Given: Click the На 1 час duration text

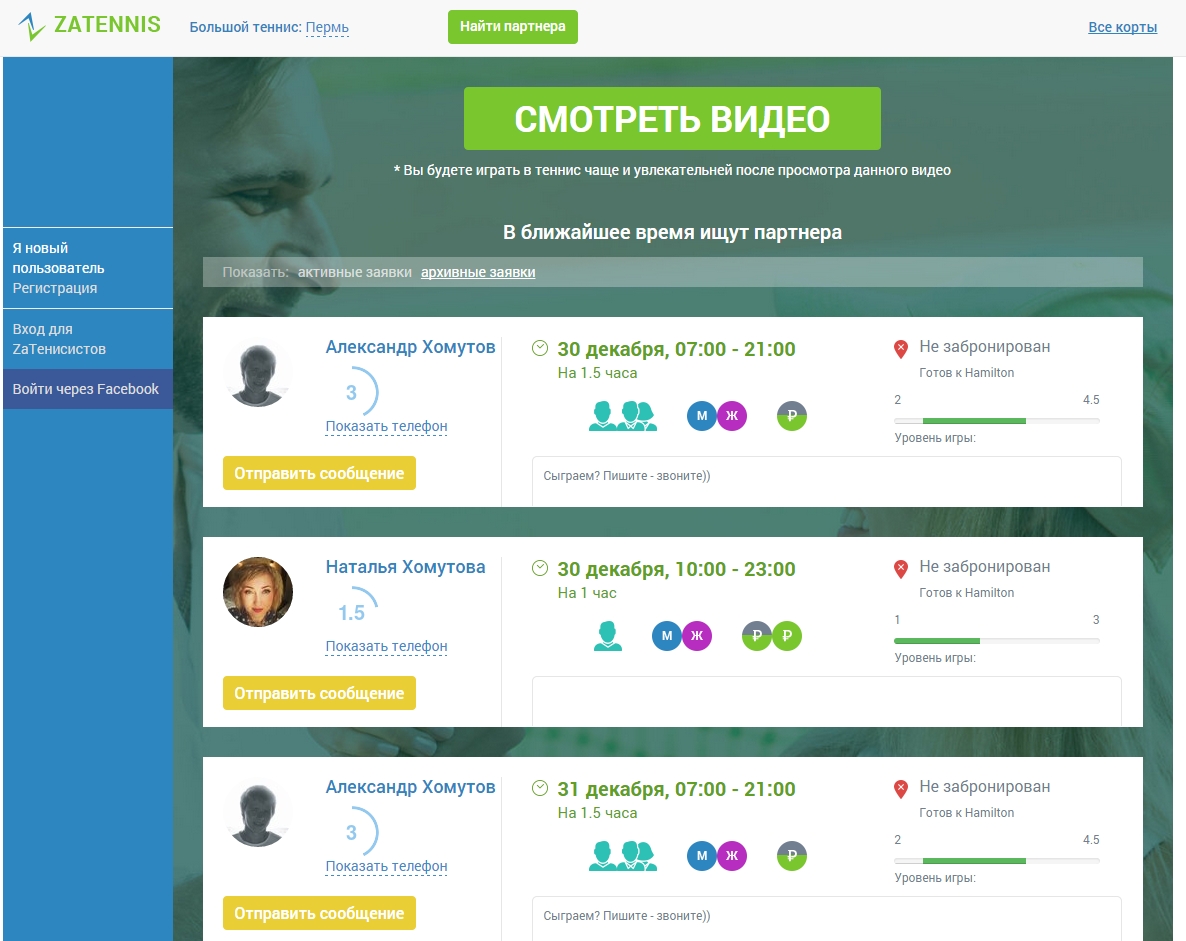Looking at the screenshot, I should (587, 593).
